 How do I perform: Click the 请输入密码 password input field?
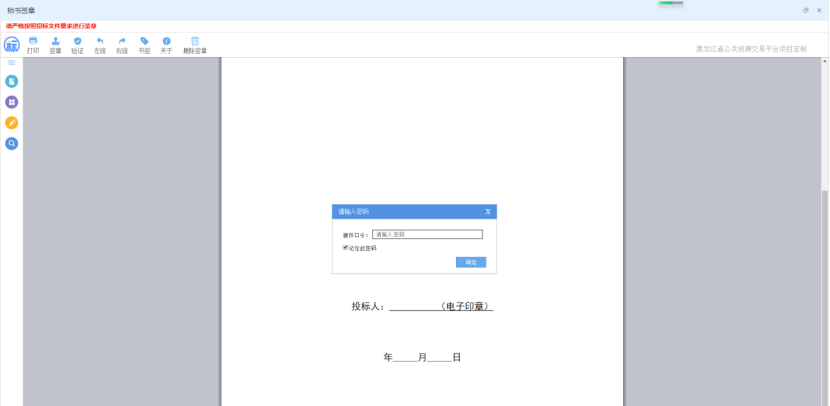[x=427, y=235]
